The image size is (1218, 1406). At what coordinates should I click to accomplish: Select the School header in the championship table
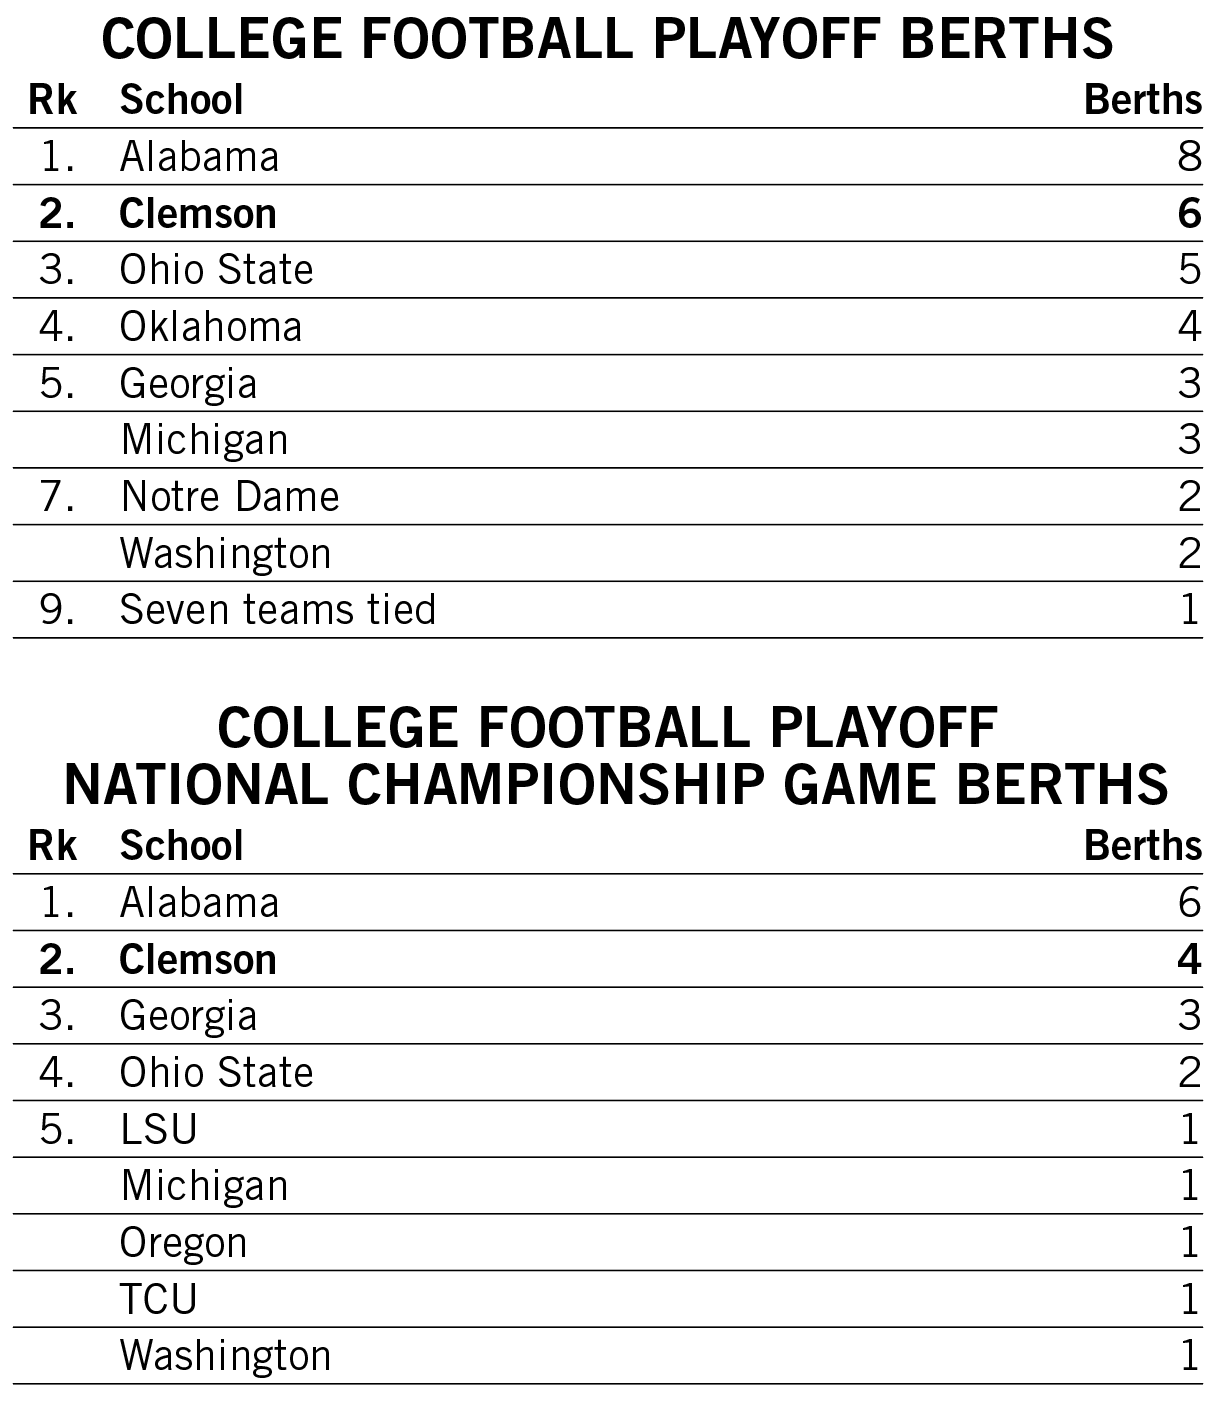tap(181, 846)
